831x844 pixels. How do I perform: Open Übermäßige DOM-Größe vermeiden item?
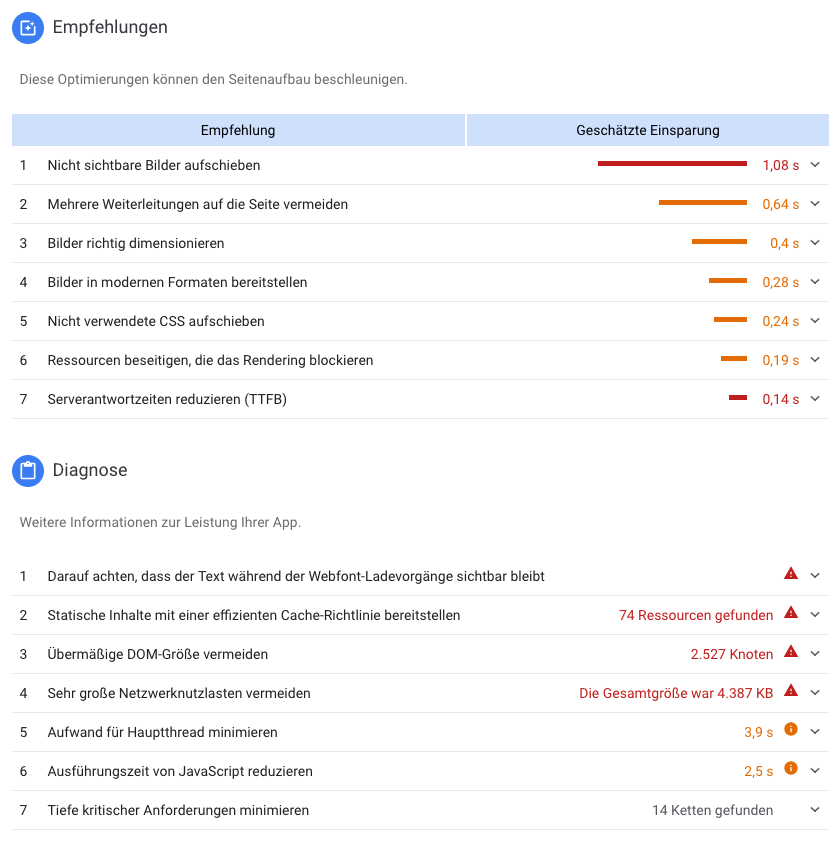(x=420, y=654)
